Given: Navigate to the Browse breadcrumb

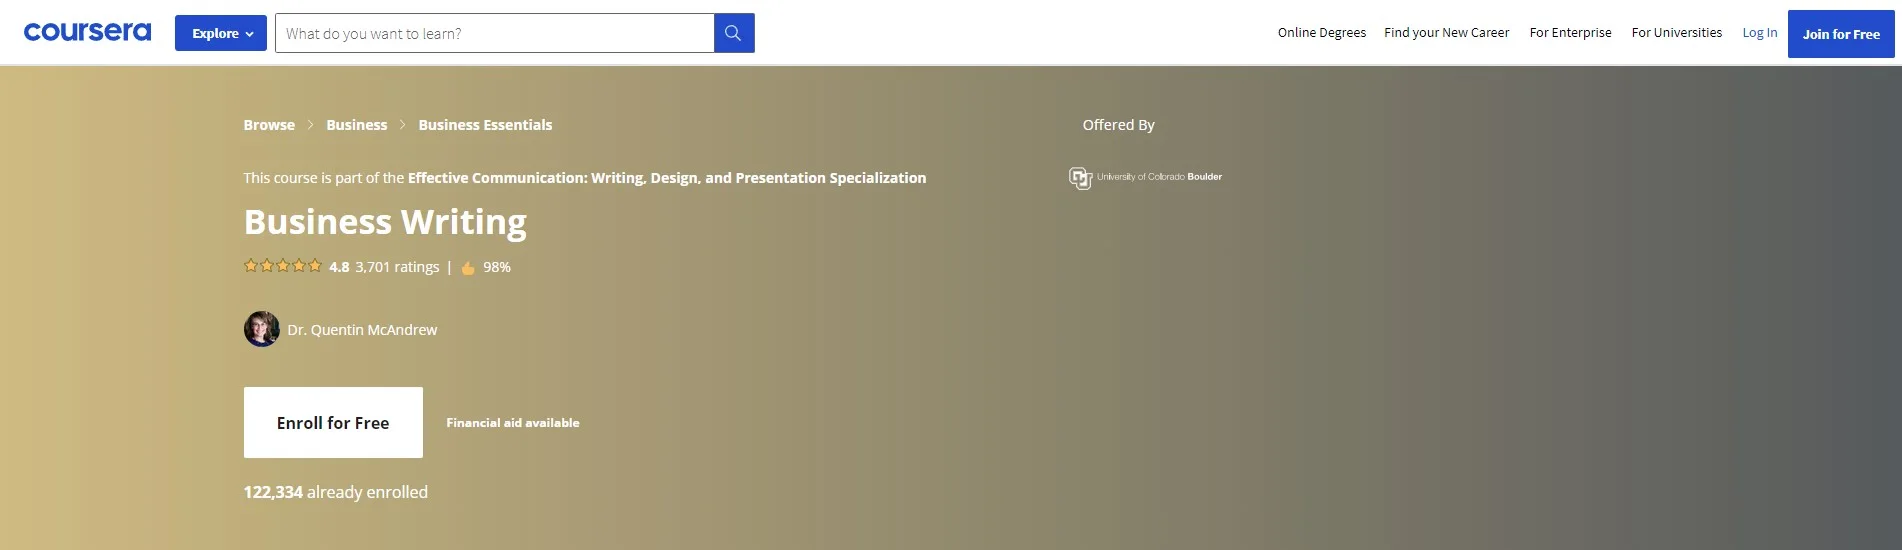Looking at the screenshot, I should (269, 125).
